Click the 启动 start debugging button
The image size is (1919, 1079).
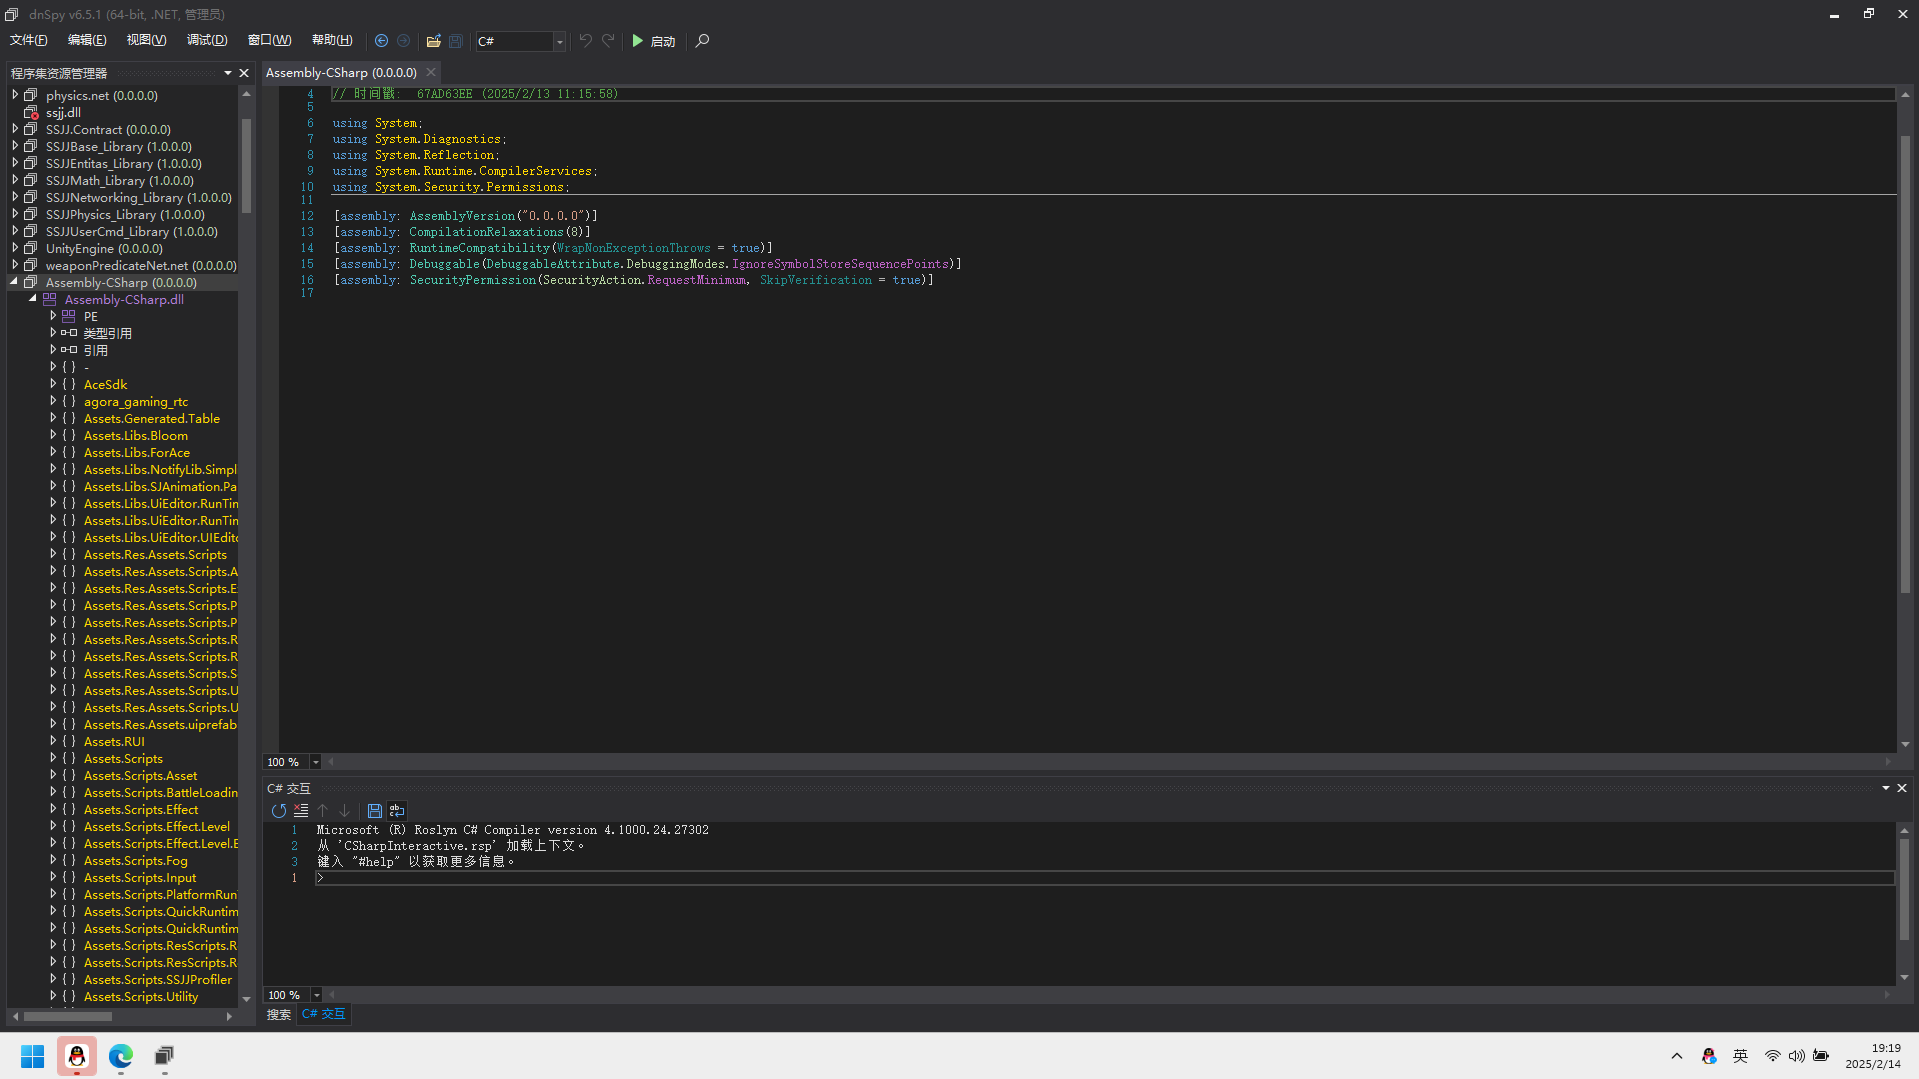pyautogui.click(x=654, y=41)
